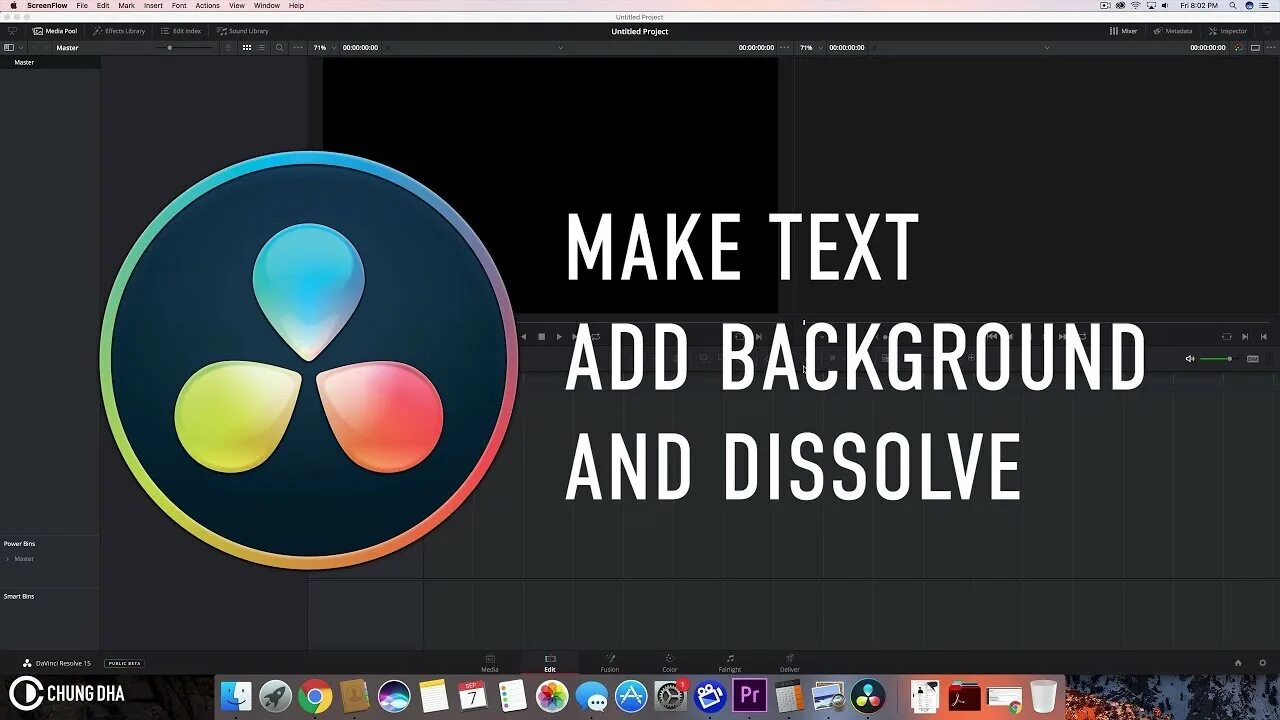Open the source clip name dropdown
The image size is (1280, 720).
pos(560,48)
